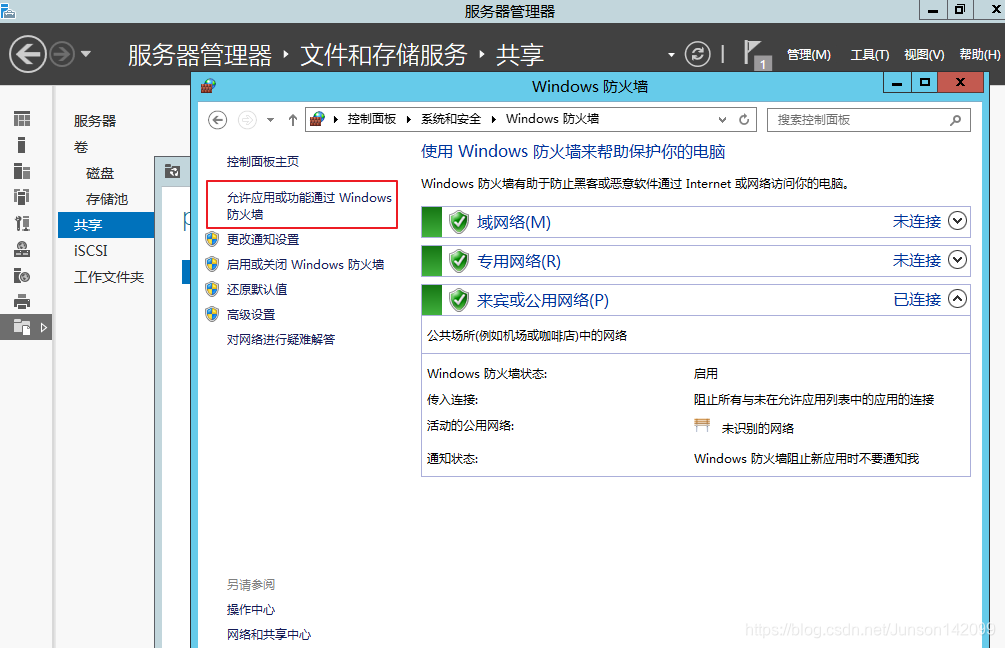The height and width of the screenshot is (648, 1005).
Task: Click firewall window title bar icon
Action: point(208,86)
